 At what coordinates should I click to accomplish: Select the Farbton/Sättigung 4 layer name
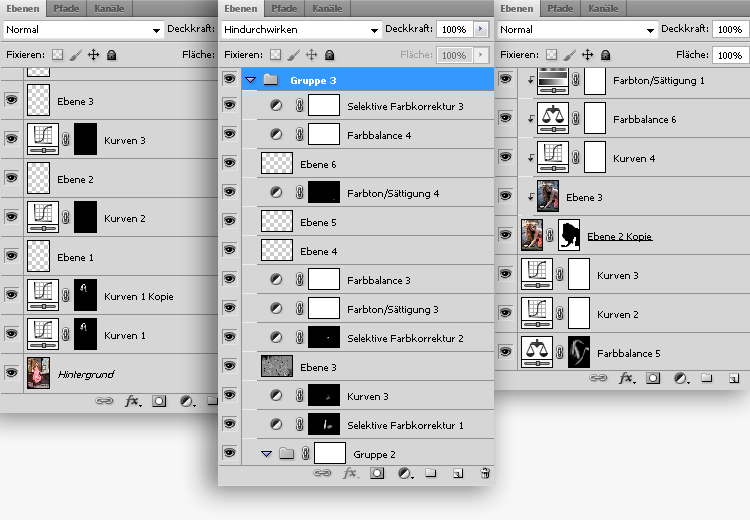click(x=393, y=193)
